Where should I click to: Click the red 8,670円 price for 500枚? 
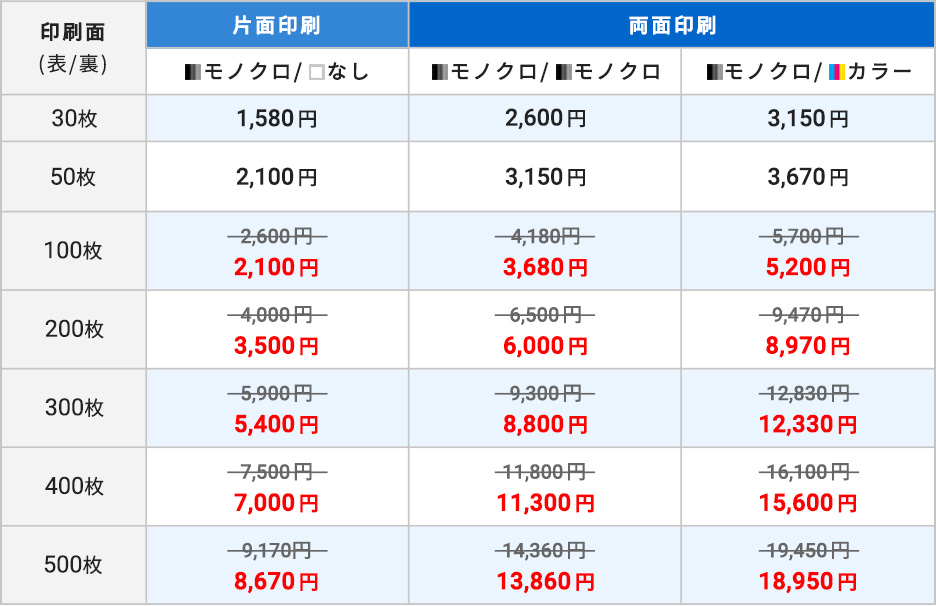(277, 582)
